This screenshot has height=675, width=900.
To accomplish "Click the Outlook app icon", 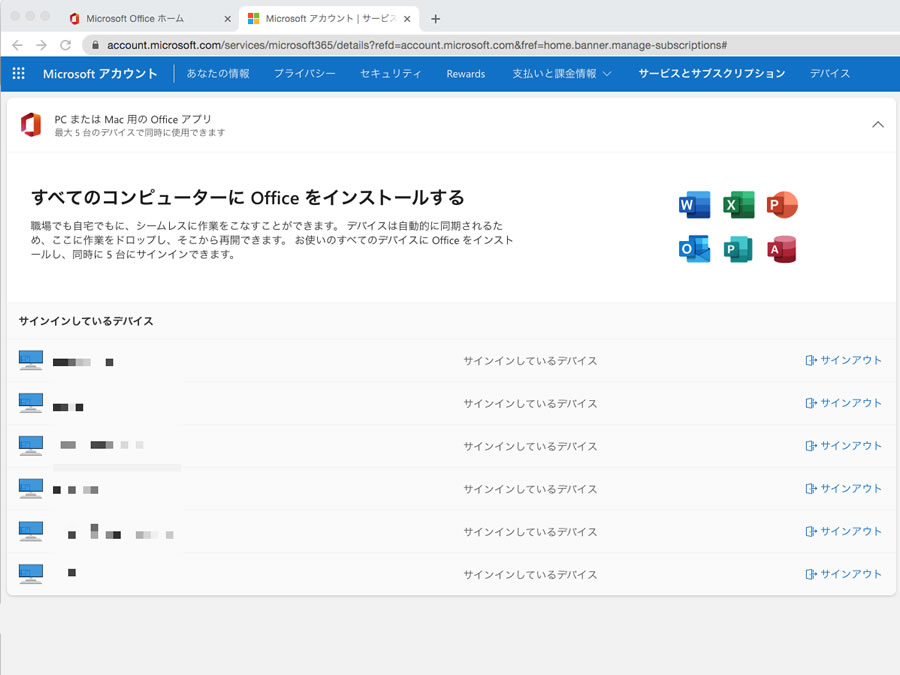I will coord(695,249).
